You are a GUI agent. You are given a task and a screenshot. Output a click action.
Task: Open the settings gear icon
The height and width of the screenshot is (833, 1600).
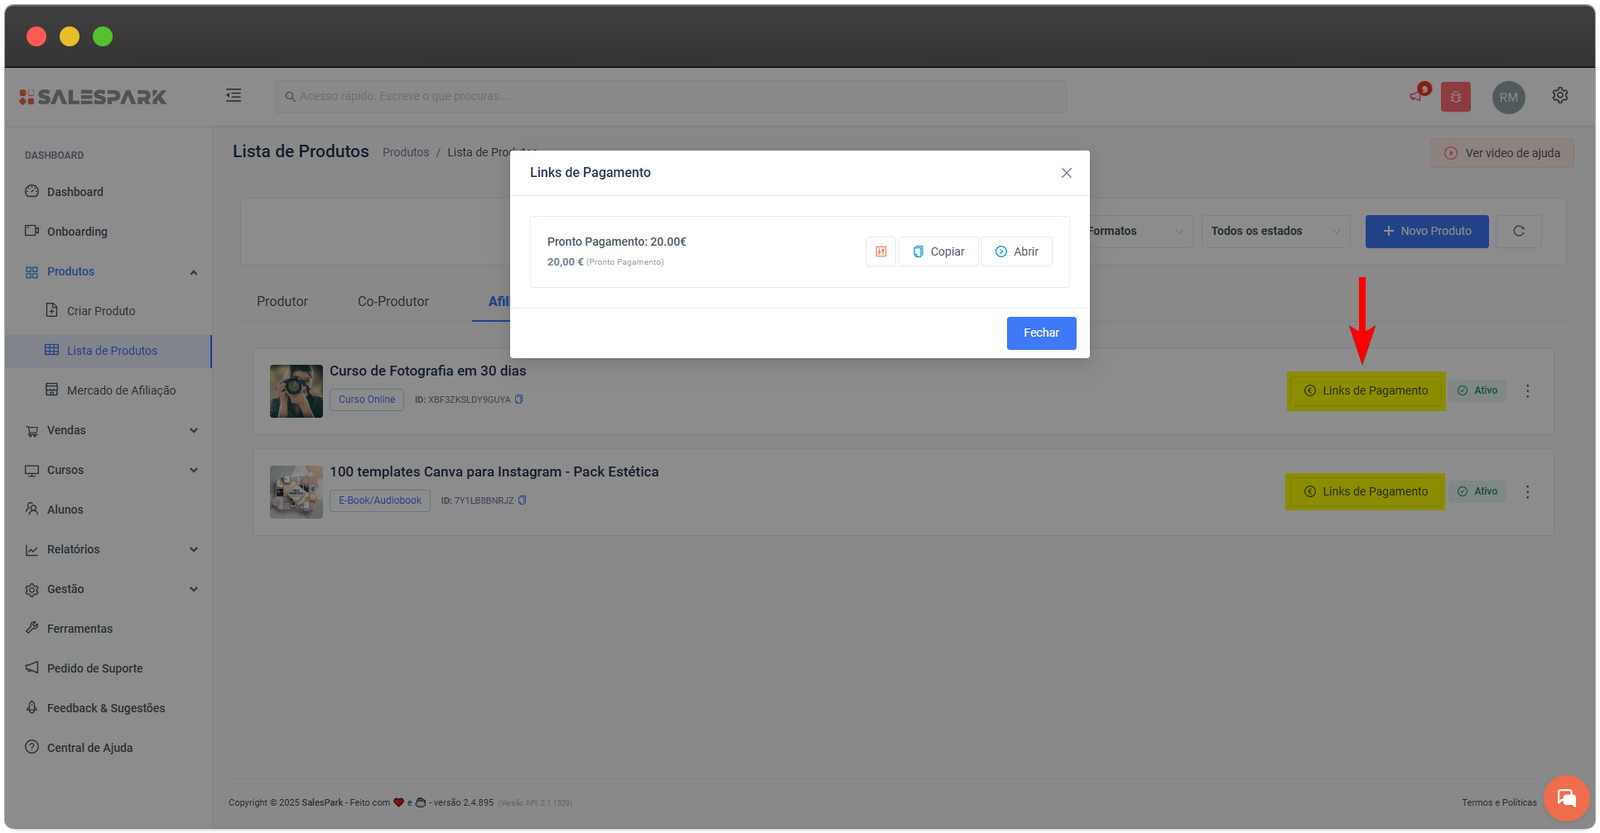coord(1559,96)
